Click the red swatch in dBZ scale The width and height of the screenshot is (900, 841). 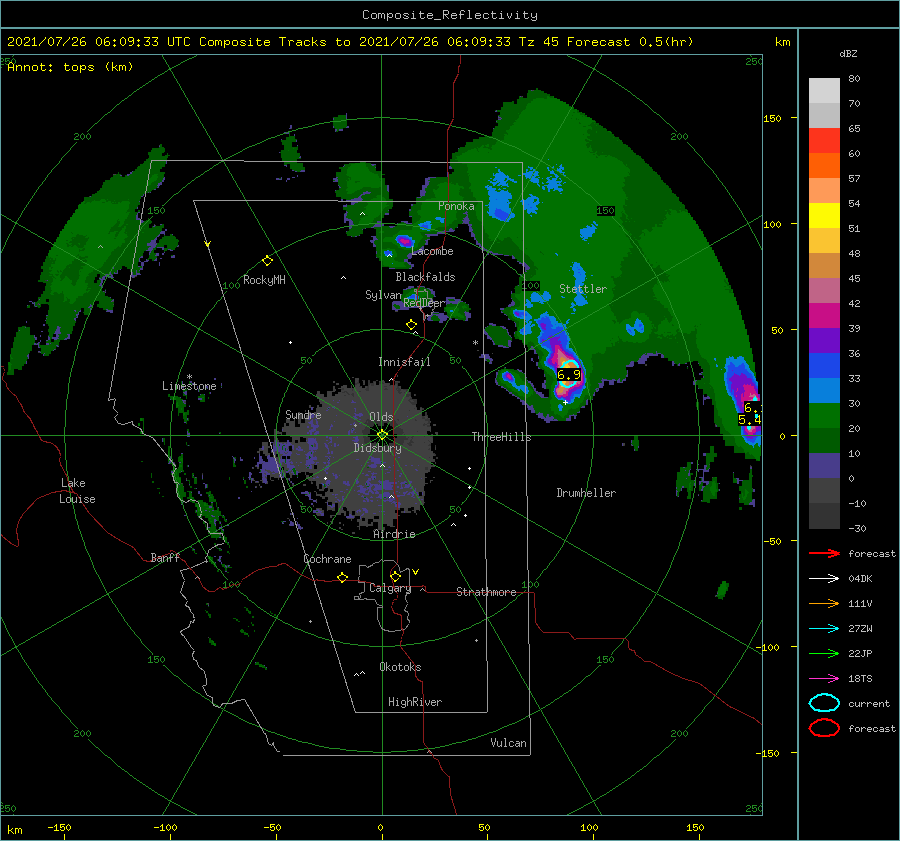tap(824, 140)
